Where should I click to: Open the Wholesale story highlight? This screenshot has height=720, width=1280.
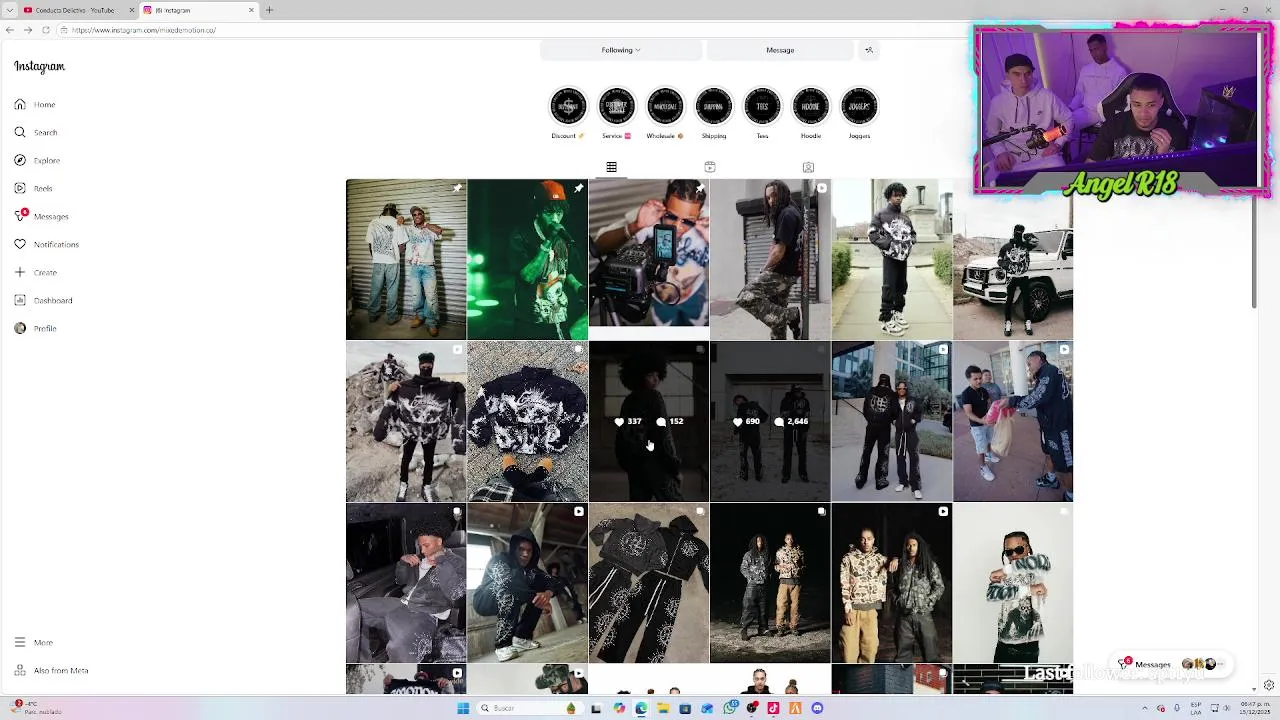click(x=665, y=106)
